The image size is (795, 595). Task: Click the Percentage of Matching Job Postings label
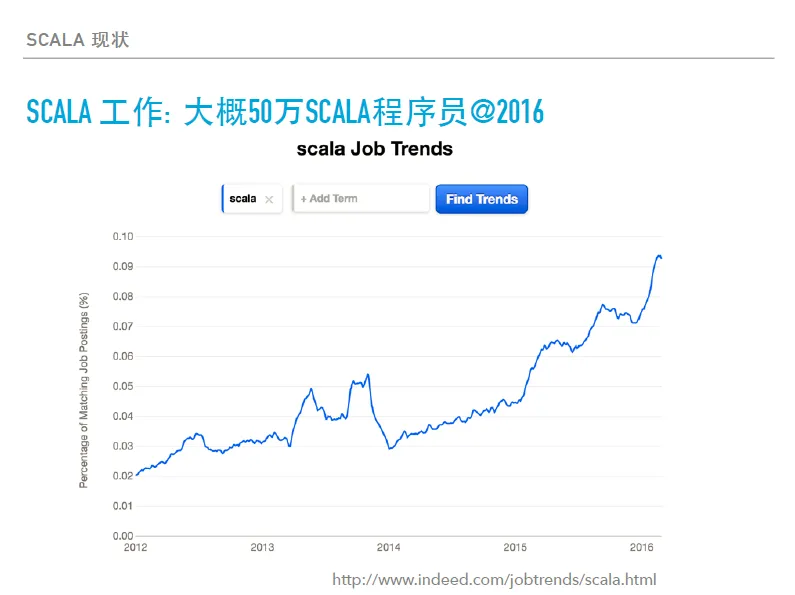(84, 390)
